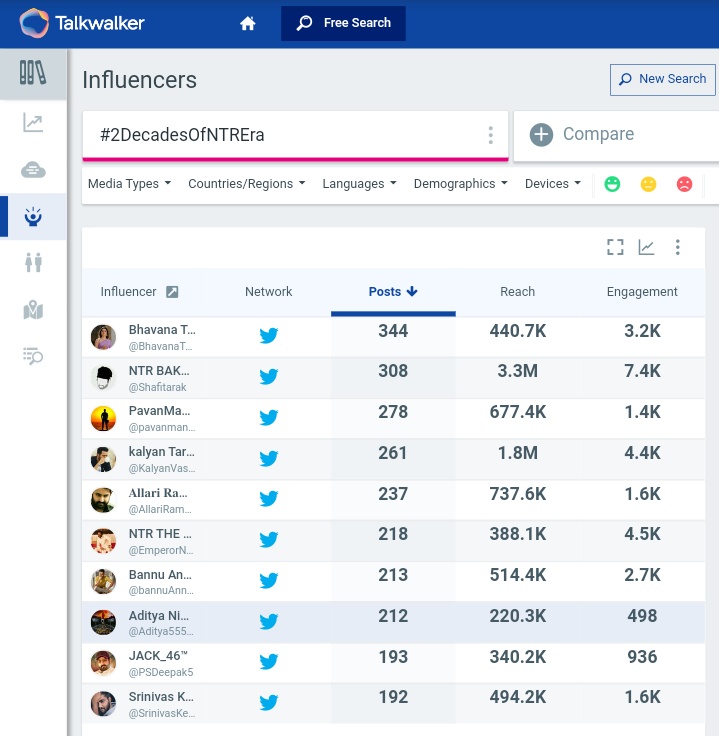The height and width of the screenshot is (736, 719).
Task: Click the Talkwalker logo
Action: [82, 23]
